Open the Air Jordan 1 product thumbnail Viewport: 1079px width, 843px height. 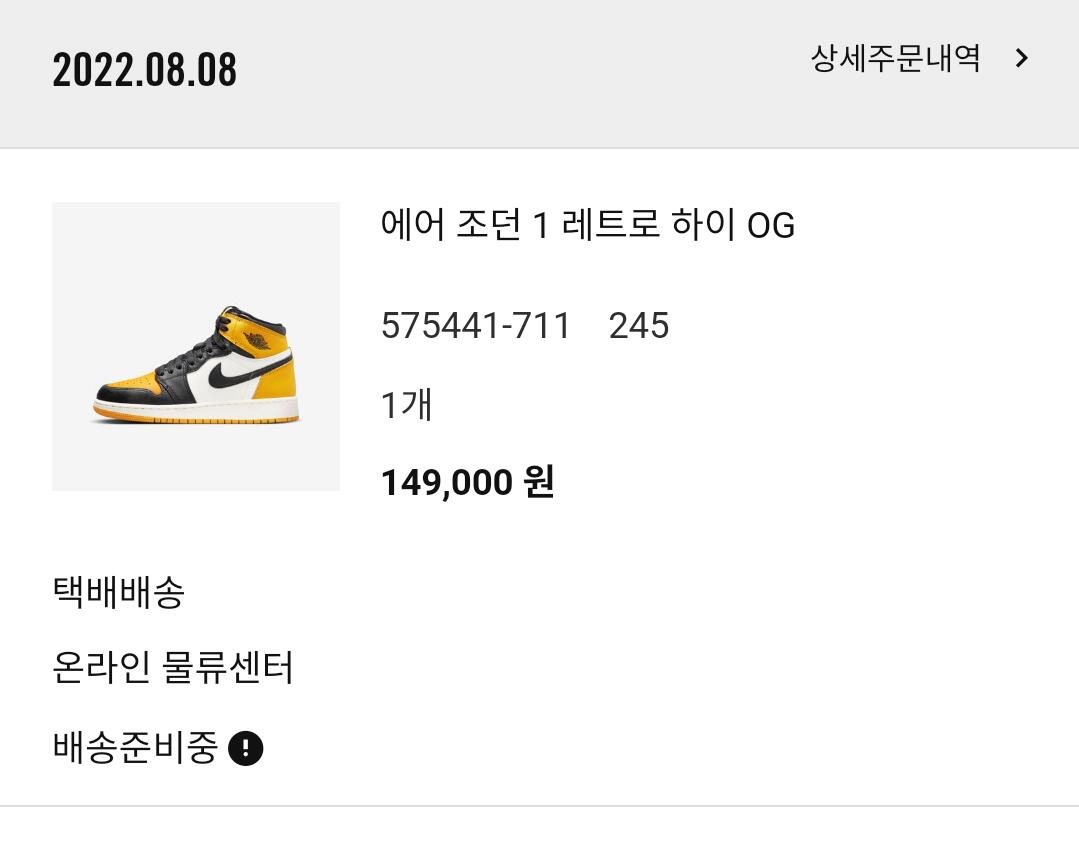(196, 346)
